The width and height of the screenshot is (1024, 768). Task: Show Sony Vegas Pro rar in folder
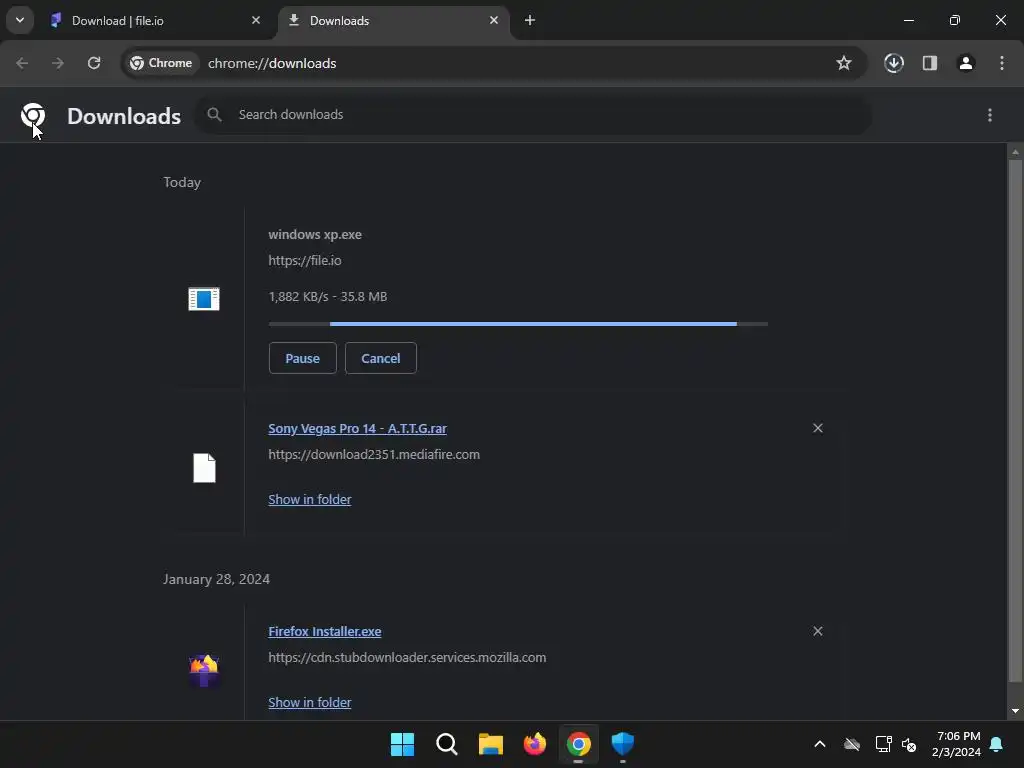point(310,500)
